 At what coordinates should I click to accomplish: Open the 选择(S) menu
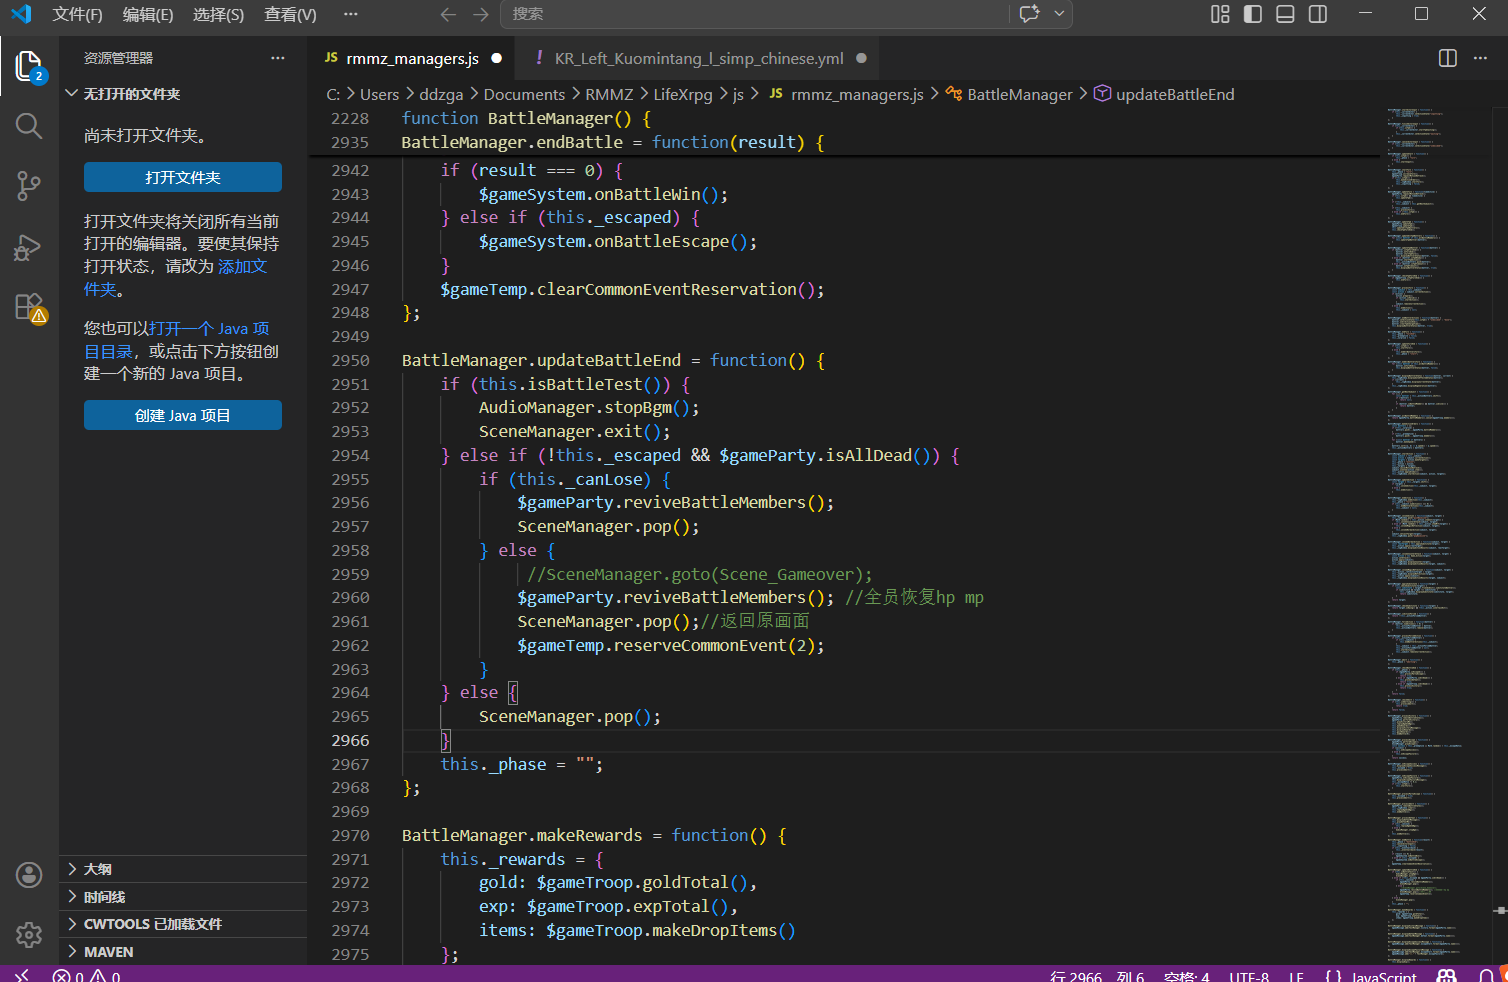218,14
